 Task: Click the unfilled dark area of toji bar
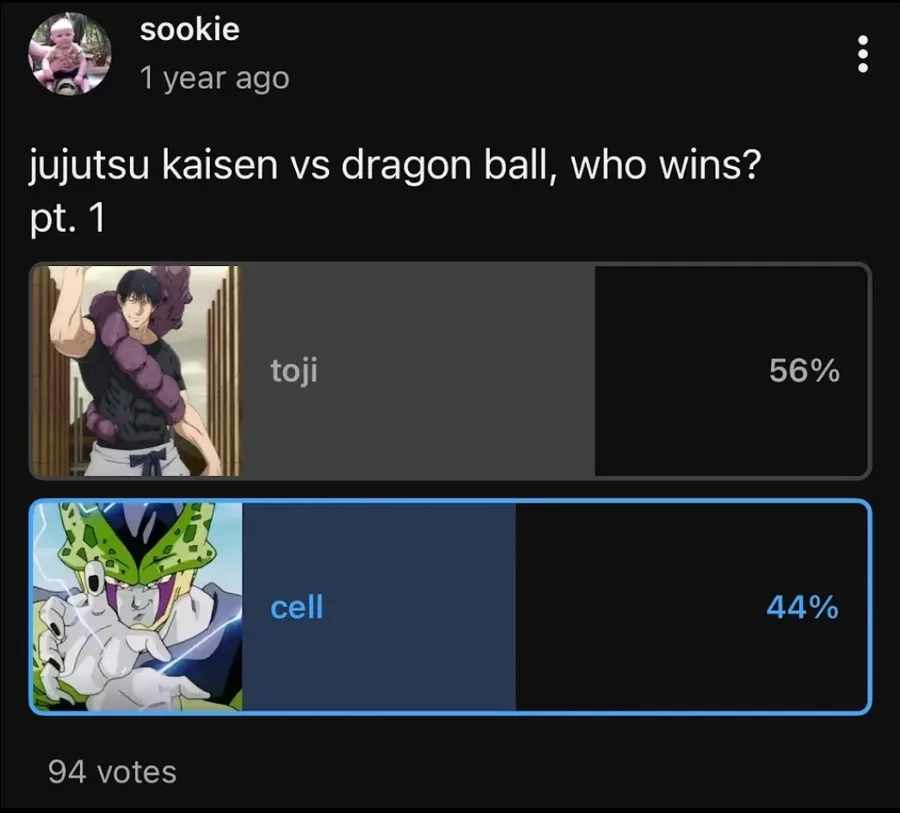[731, 370]
